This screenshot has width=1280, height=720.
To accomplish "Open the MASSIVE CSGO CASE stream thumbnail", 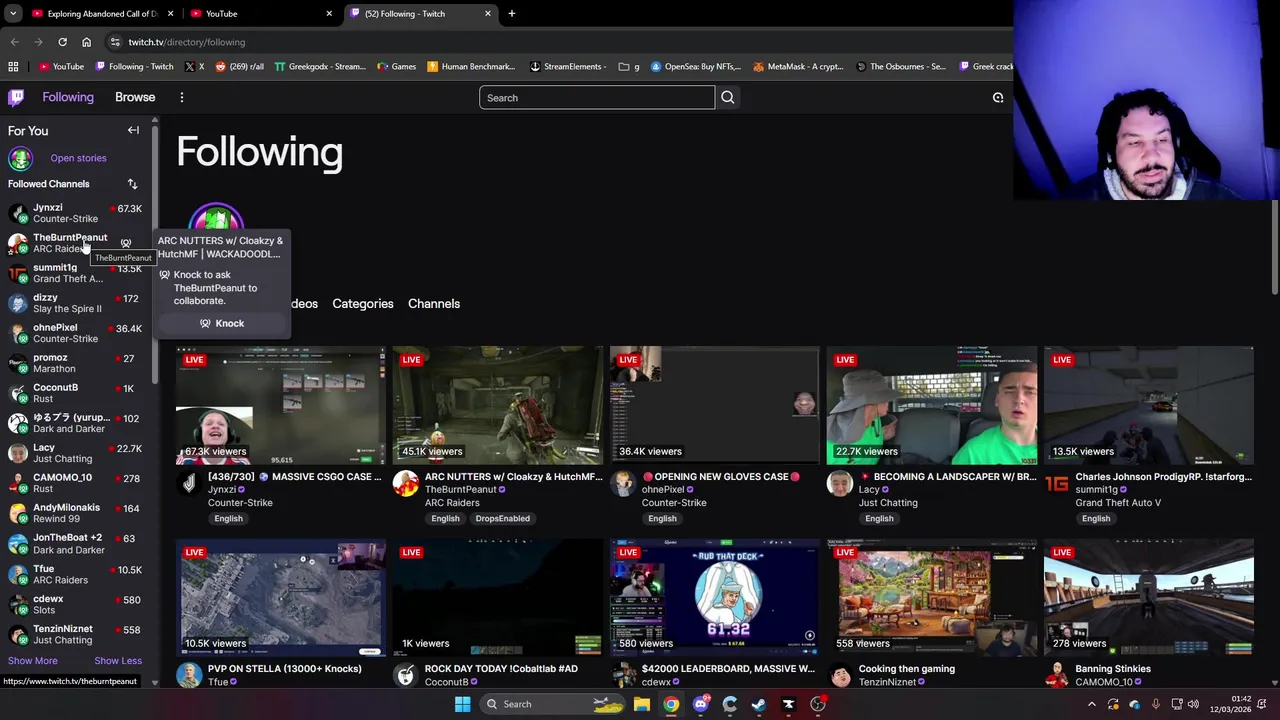I will tap(281, 405).
